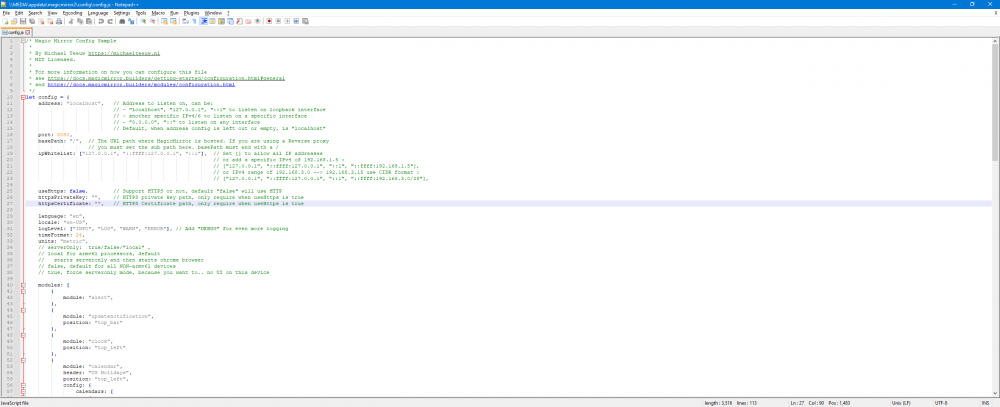
Task: Collapse the calendar module block at line 52
Action: pyautogui.click(x=24, y=360)
